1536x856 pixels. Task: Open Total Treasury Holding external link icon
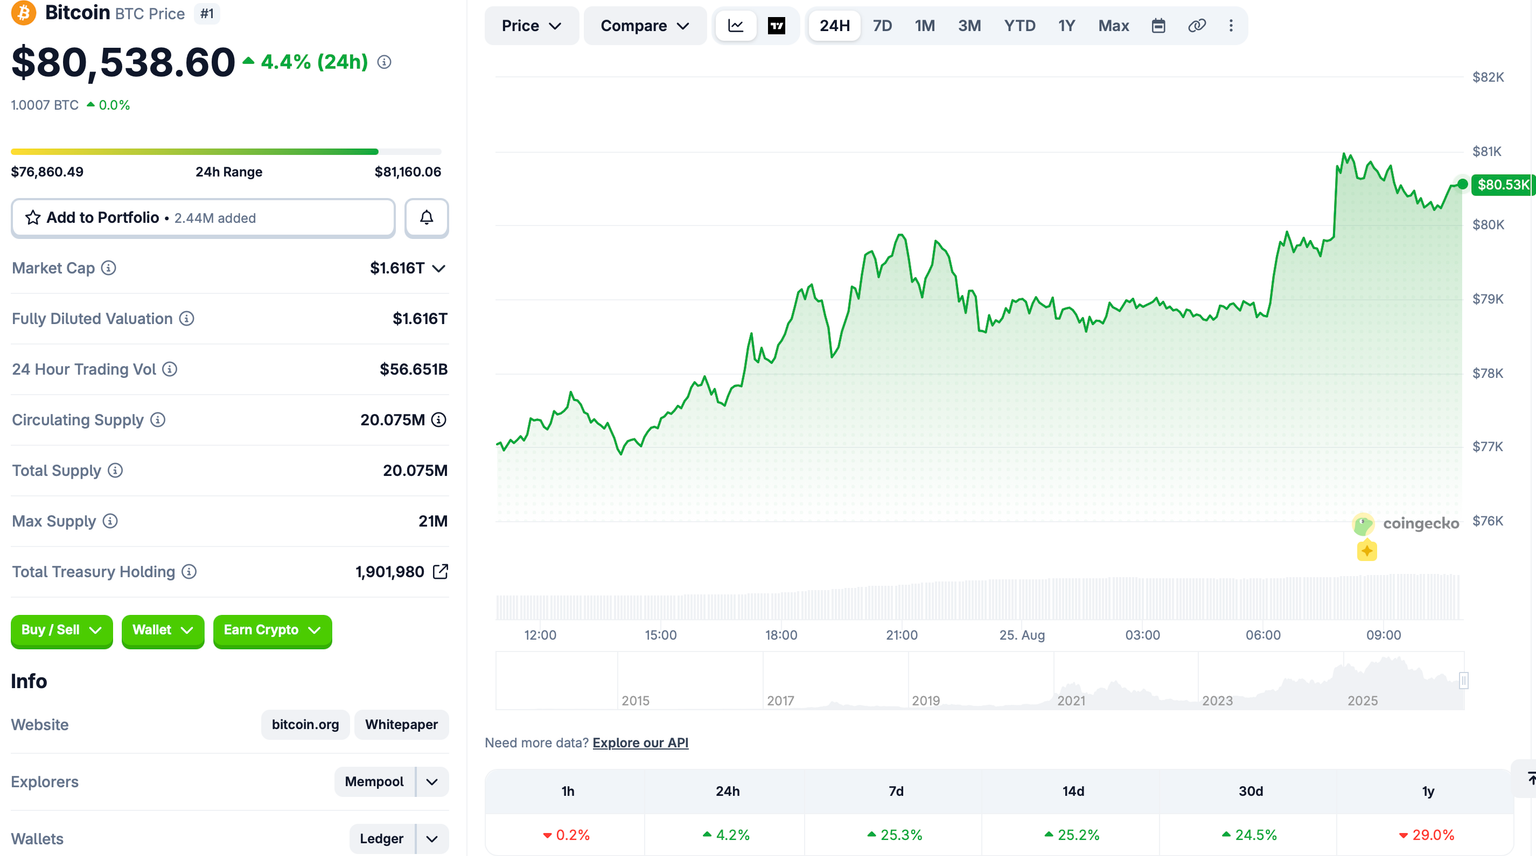(x=440, y=572)
